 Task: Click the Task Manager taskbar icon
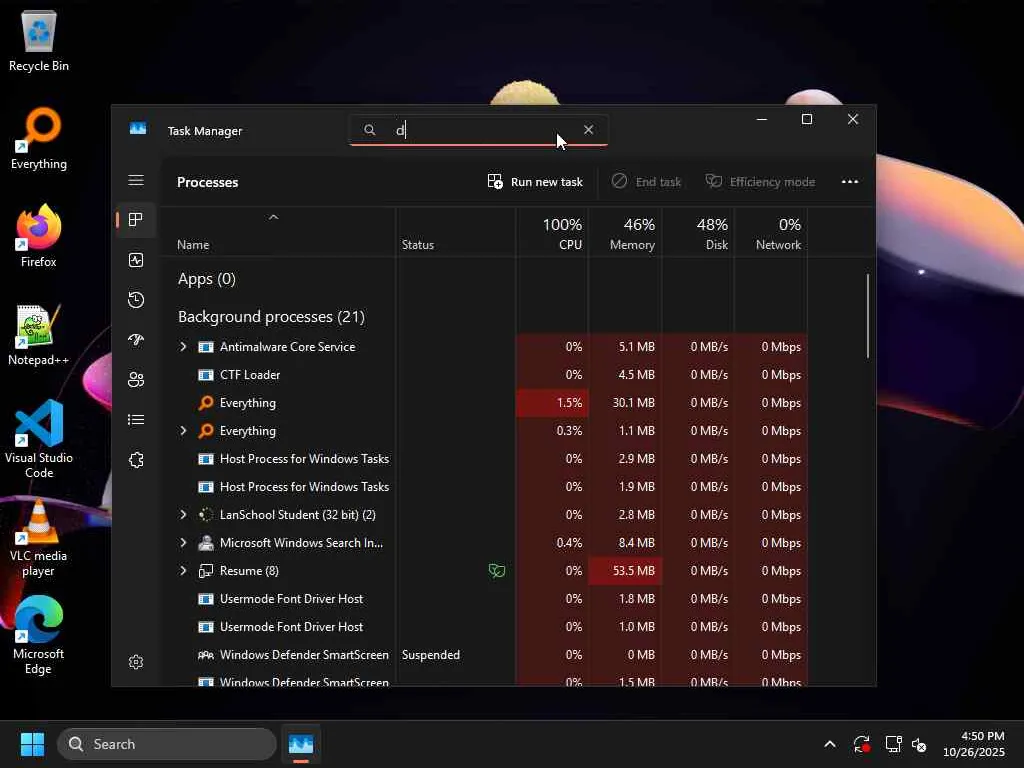[x=301, y=744]
